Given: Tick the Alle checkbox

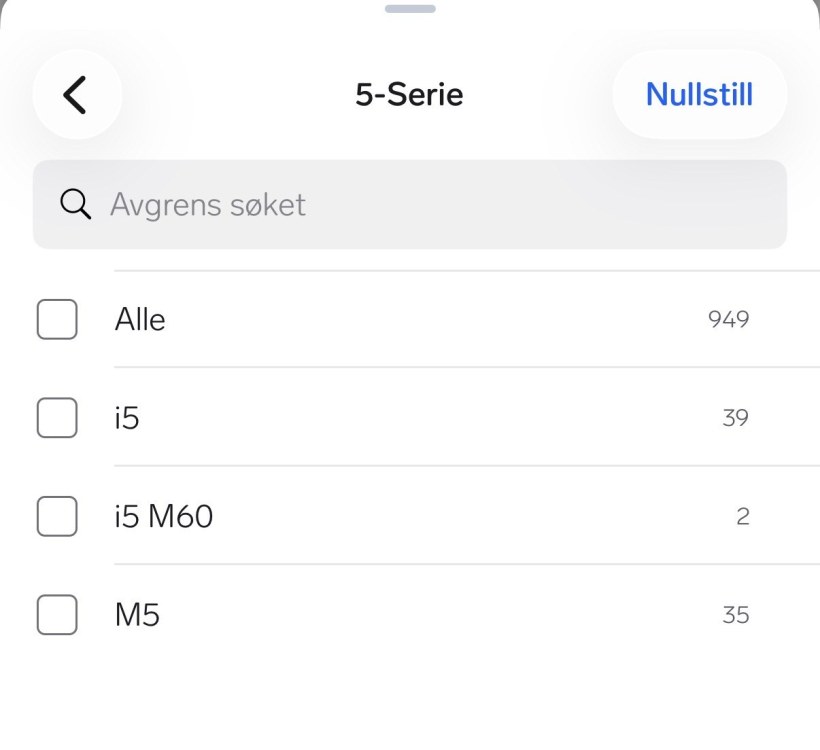Looking at the screenshot, I should coord(57,319).
